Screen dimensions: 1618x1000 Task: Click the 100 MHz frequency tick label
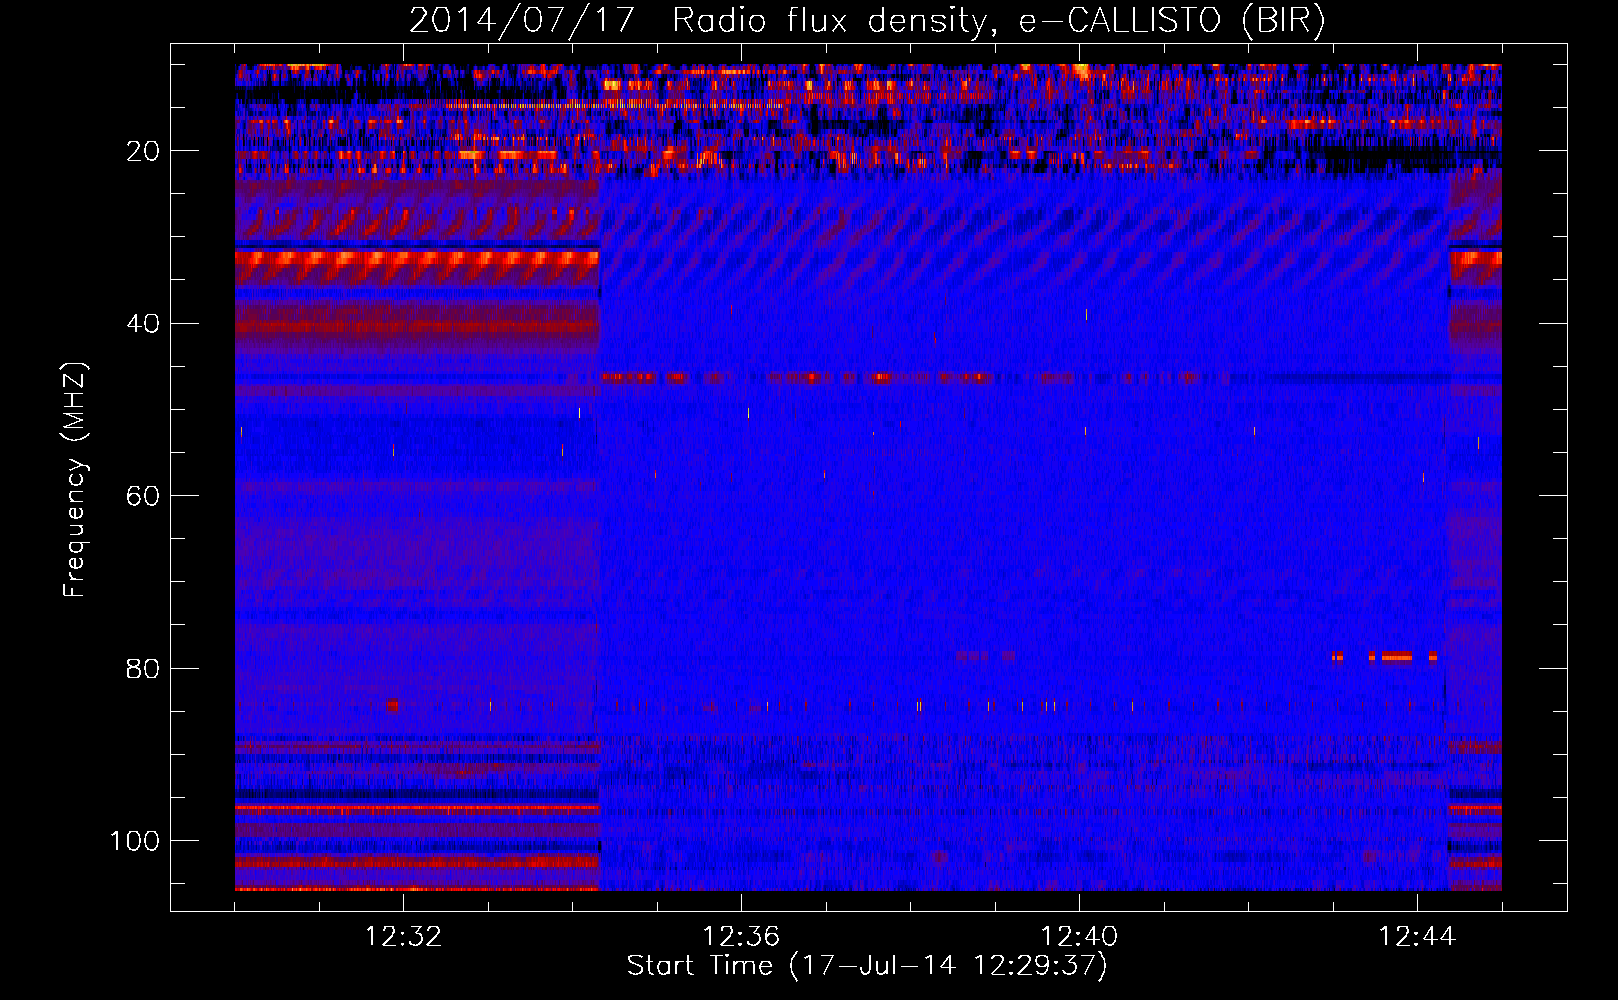tap(135, 841)
